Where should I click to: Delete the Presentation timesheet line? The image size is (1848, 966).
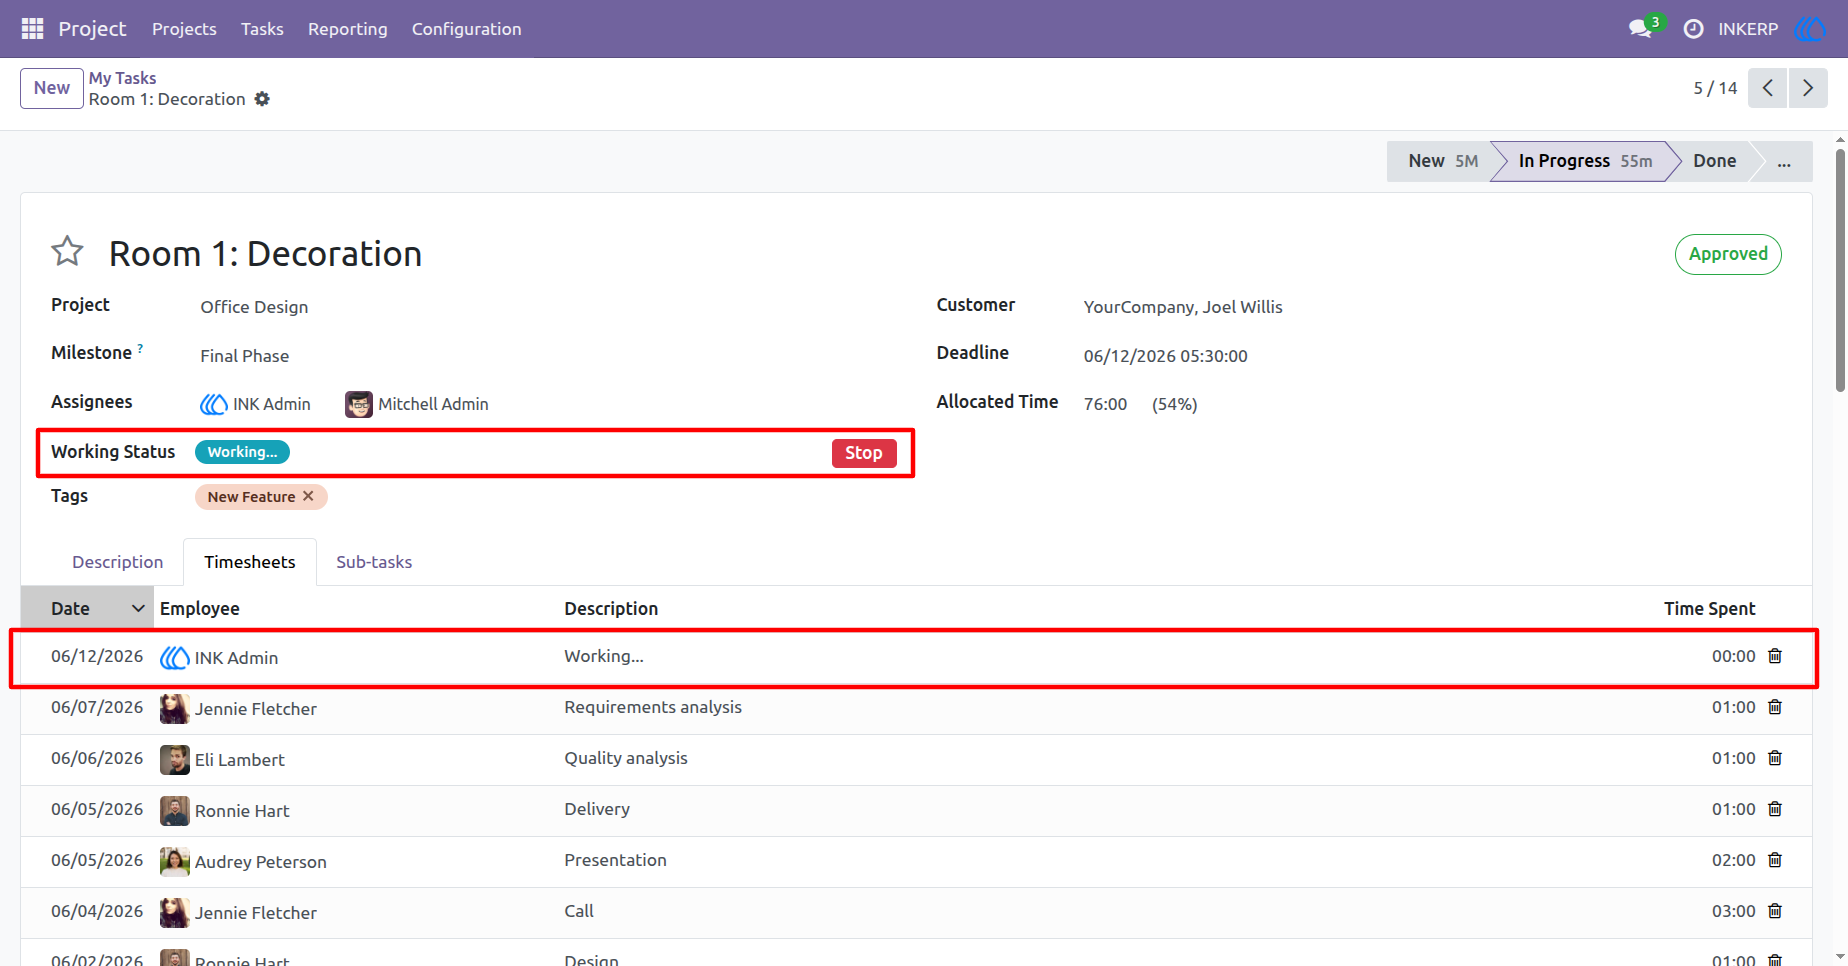(x=1775, y=860)
